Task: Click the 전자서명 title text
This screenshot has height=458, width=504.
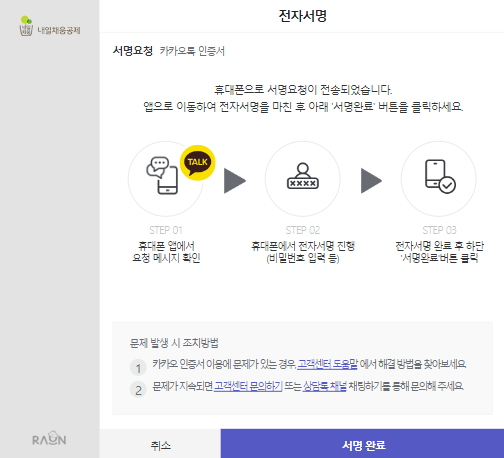Action: 303,16
